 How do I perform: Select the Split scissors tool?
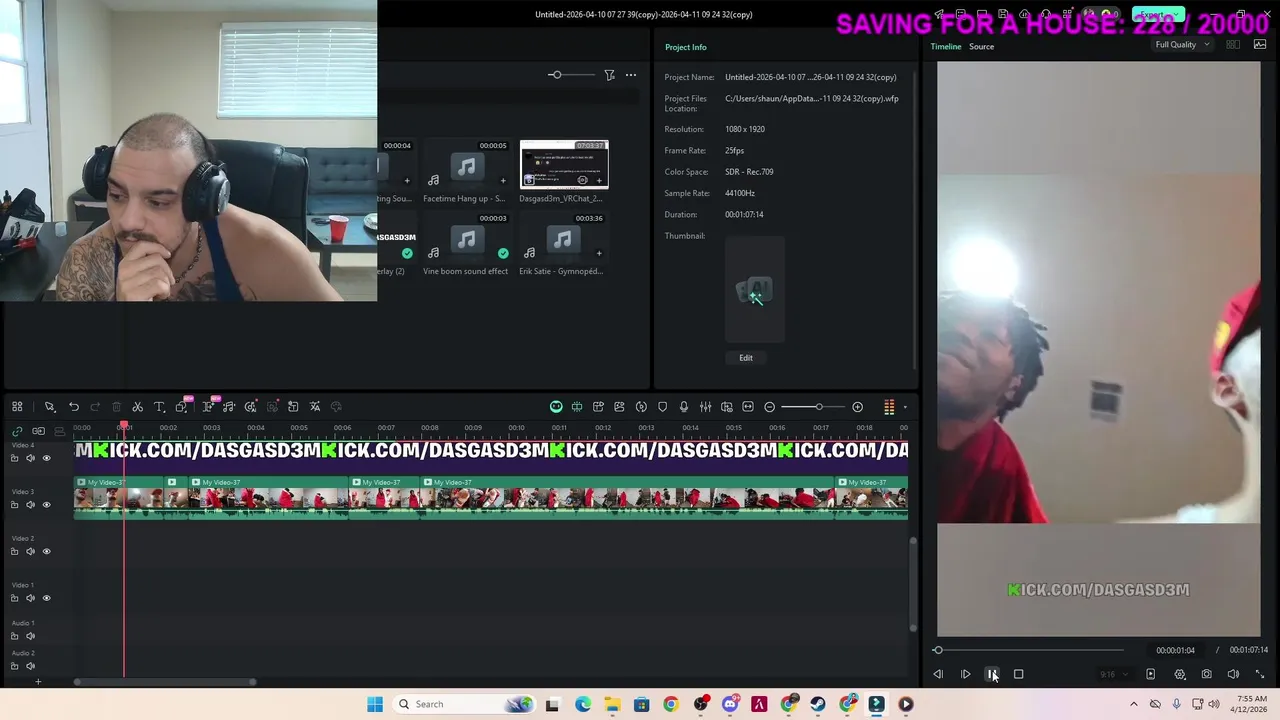pyautogui.click(x=137, y=407)
